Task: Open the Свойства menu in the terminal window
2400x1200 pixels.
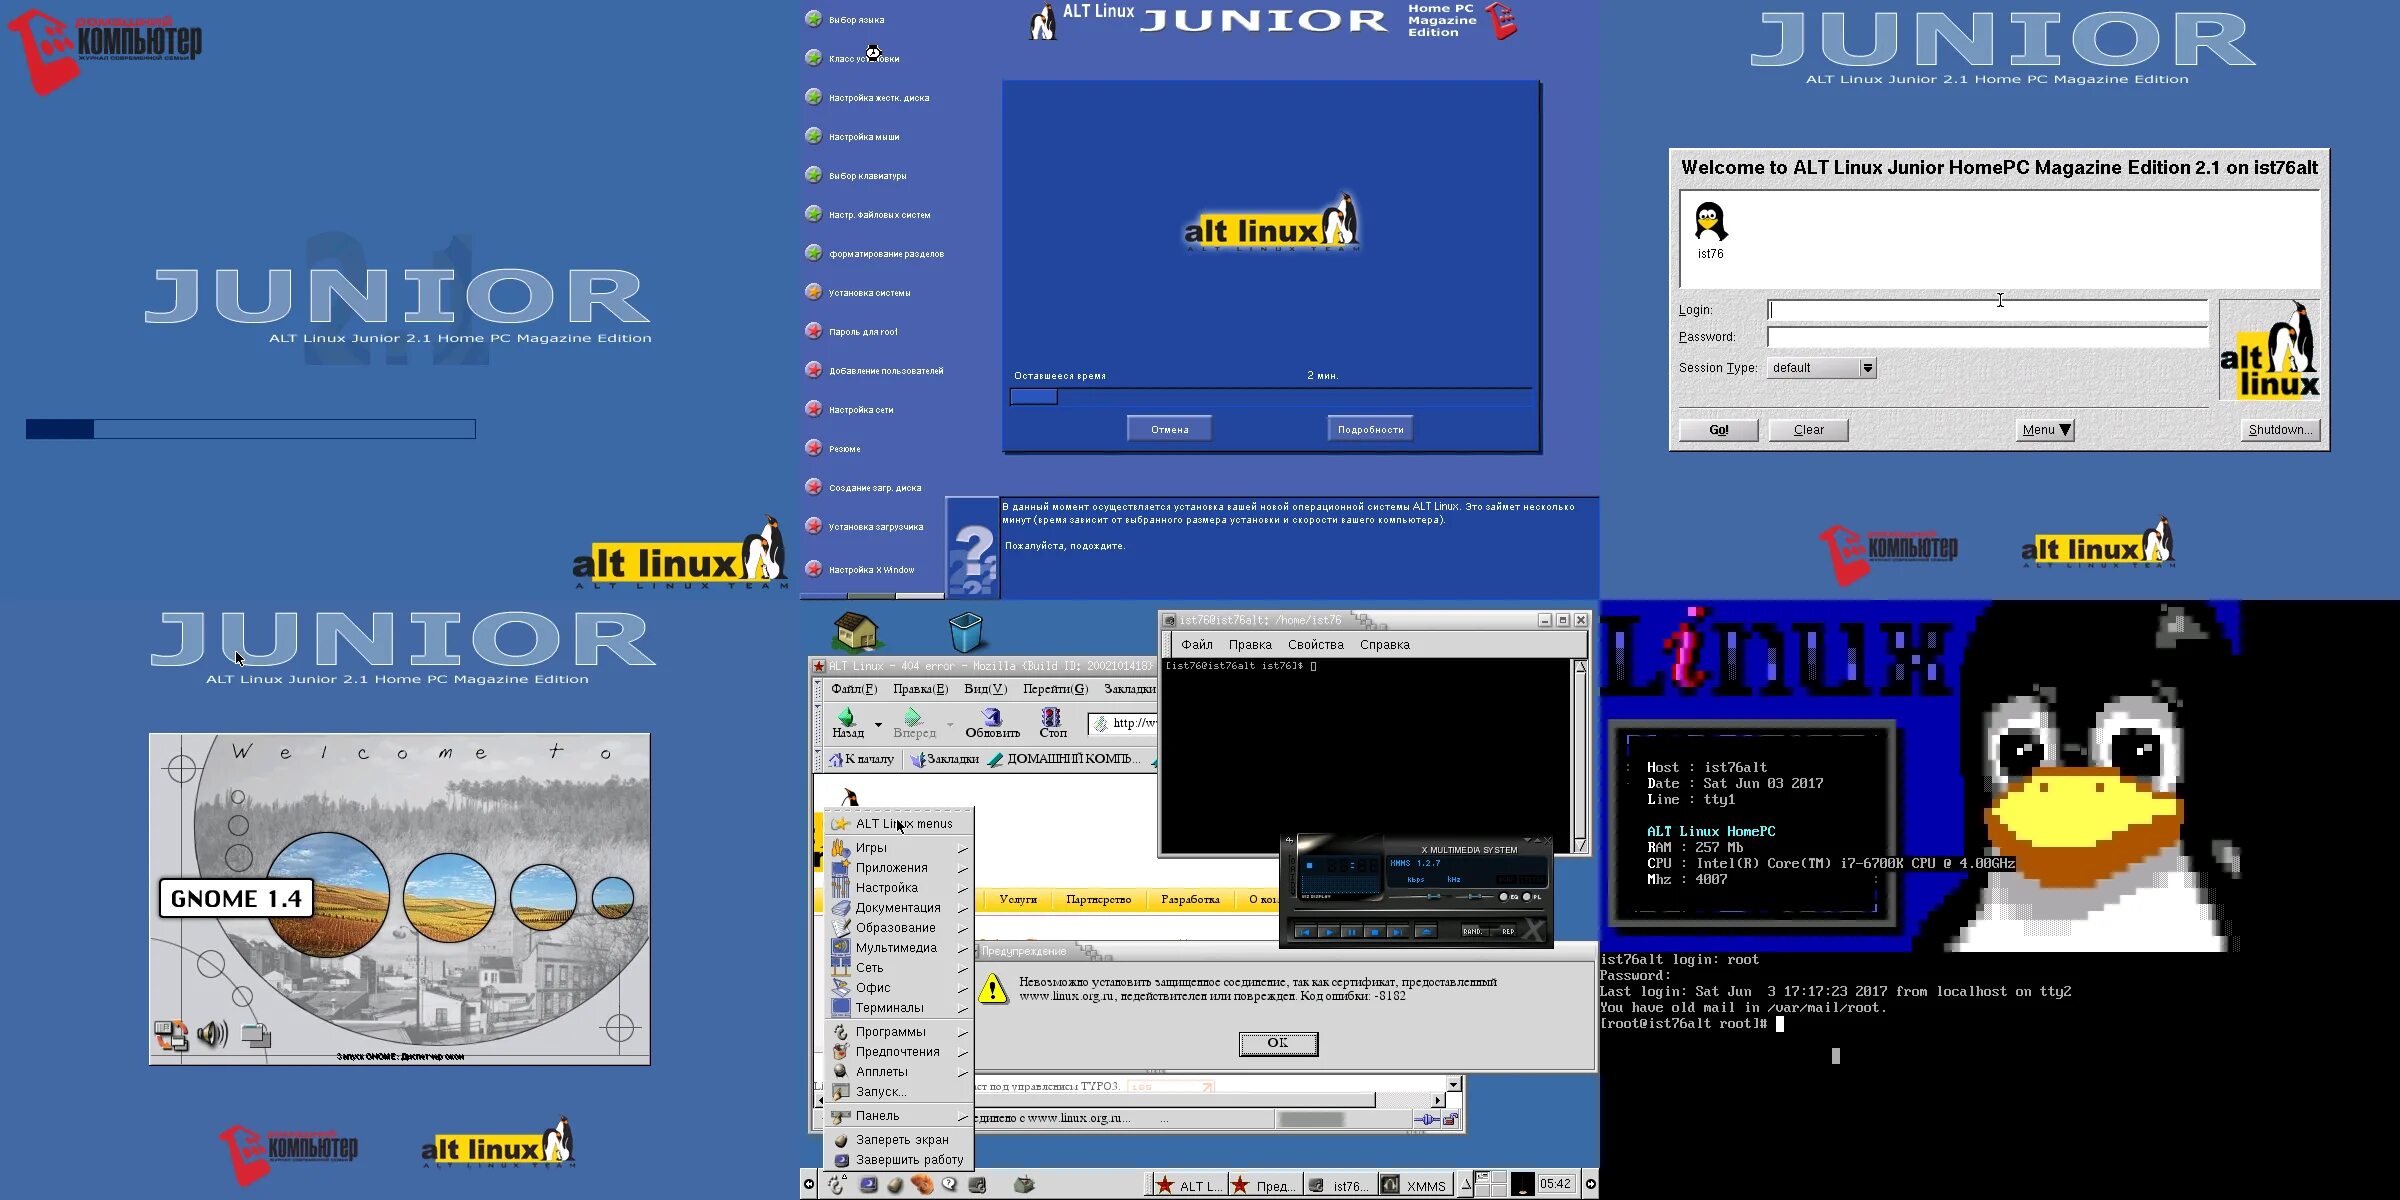Action: pos(1316,645)
